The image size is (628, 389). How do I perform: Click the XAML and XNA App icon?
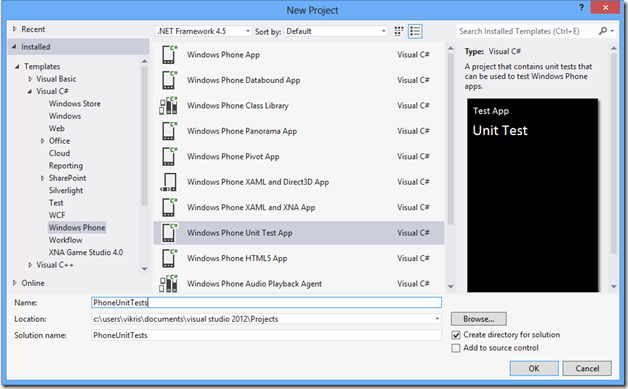(169, 208)
